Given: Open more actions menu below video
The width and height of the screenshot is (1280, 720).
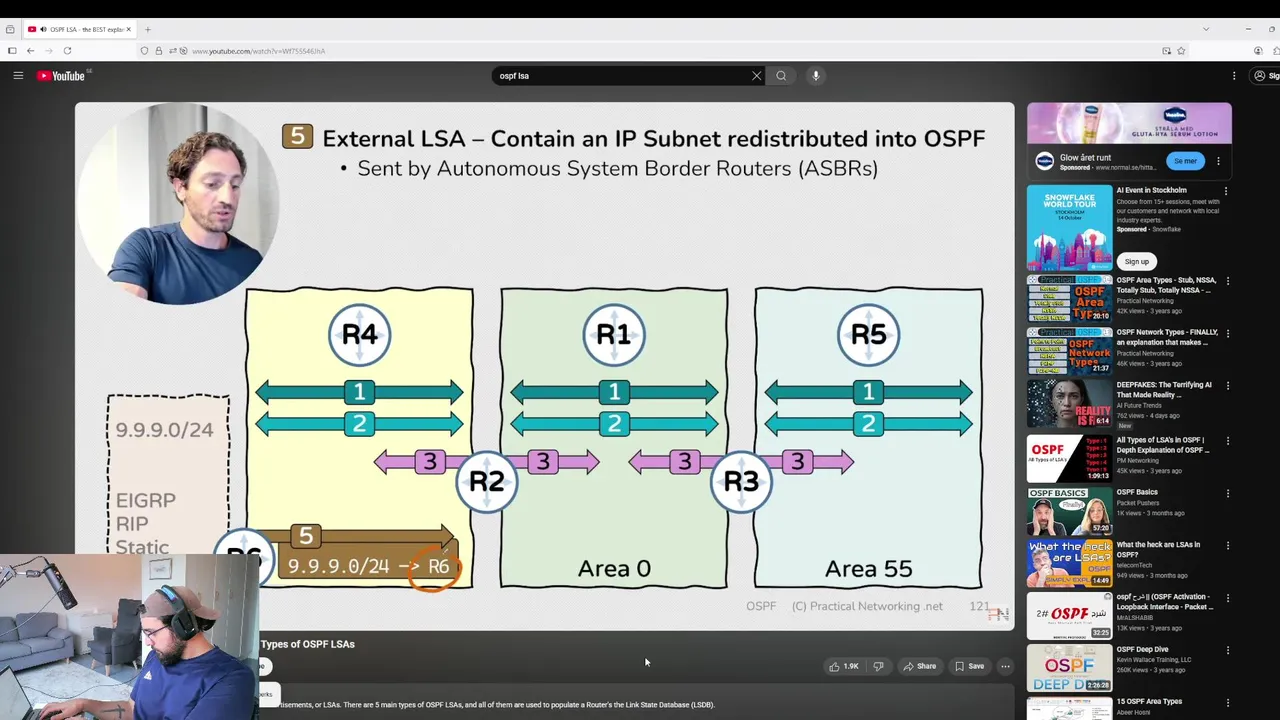Looking at the screenshot, I should pyautogui.click(x=1005, y=666).
